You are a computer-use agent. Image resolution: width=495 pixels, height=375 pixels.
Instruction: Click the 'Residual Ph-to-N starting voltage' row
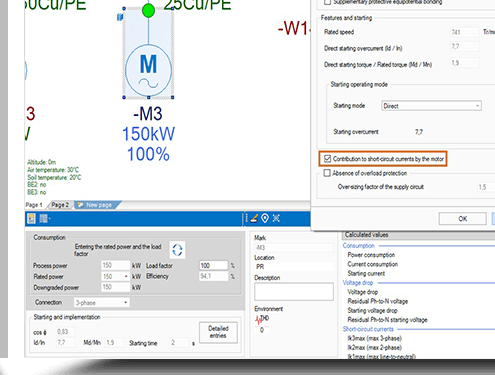tap(387, 320)
